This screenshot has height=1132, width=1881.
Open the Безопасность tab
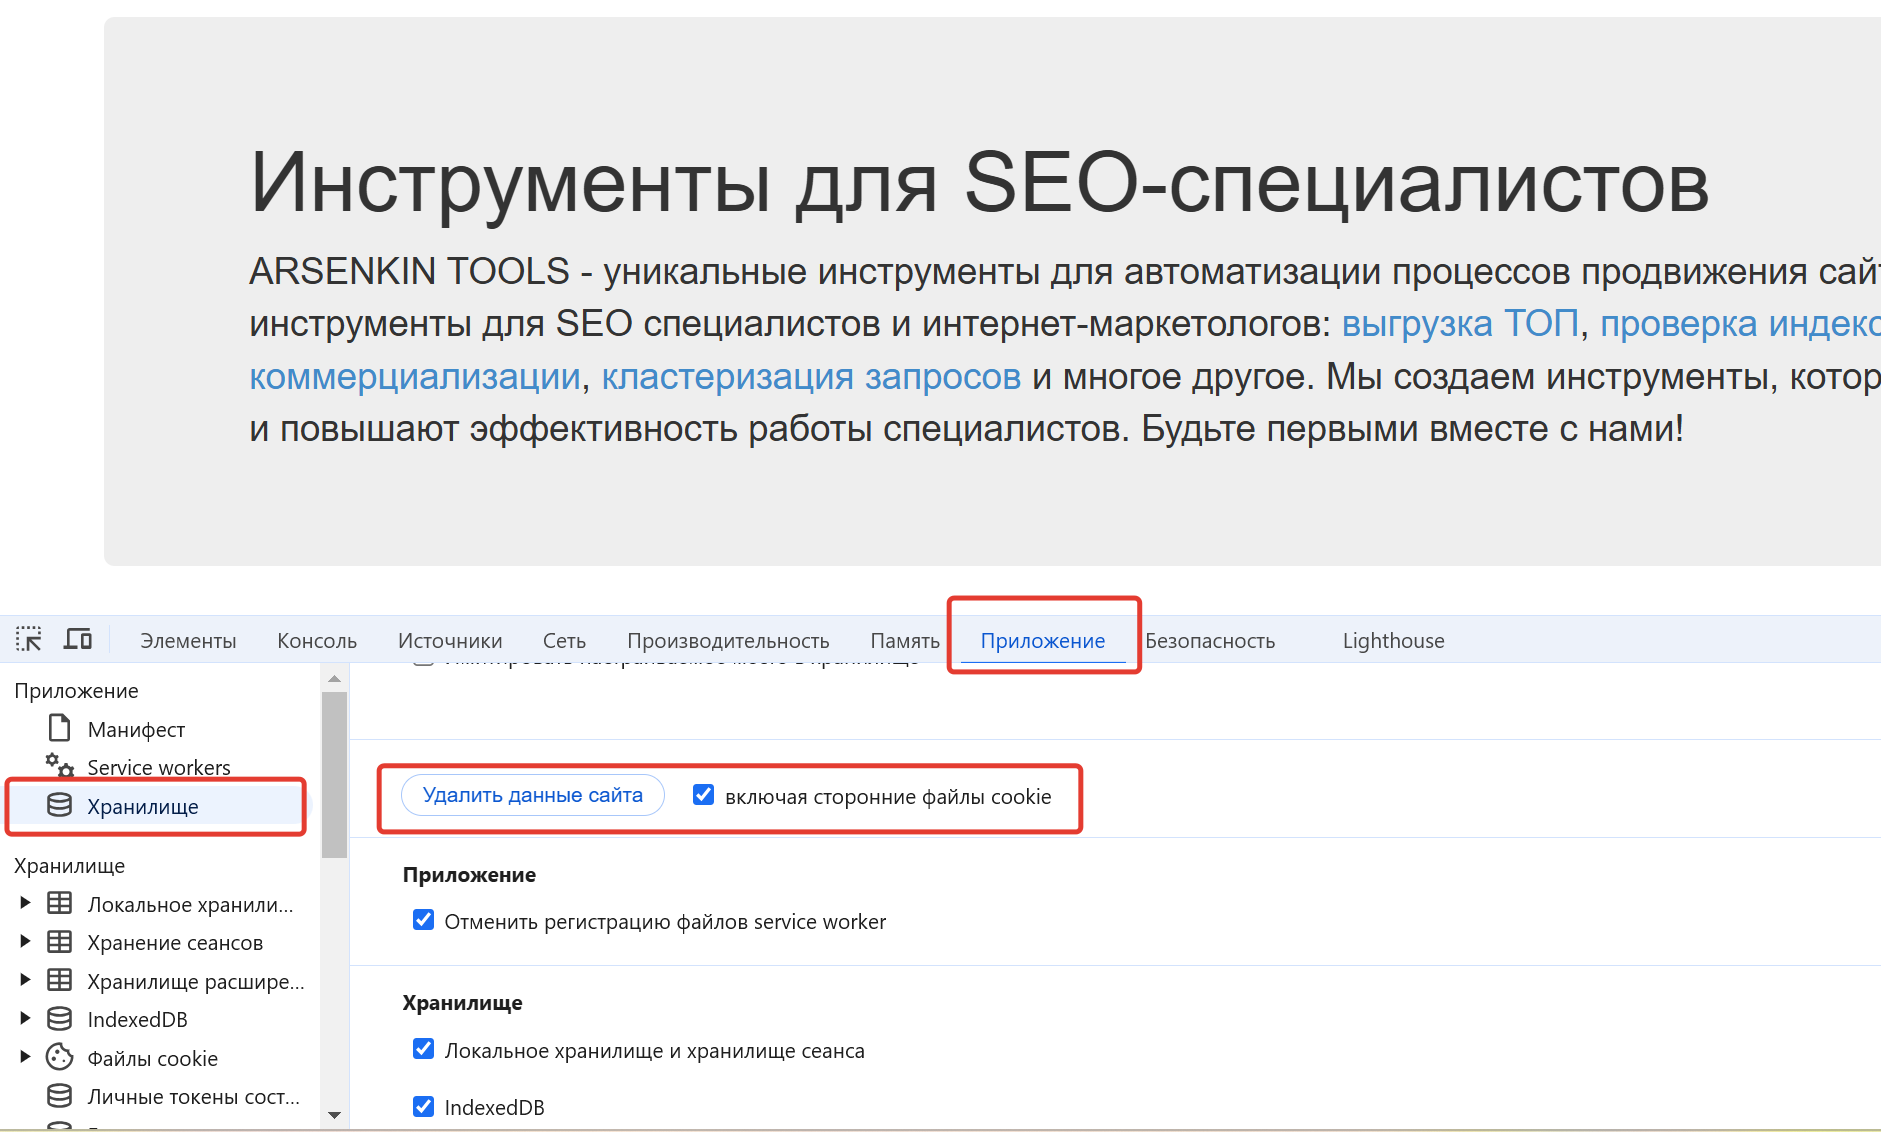(x=1210, y=641)
